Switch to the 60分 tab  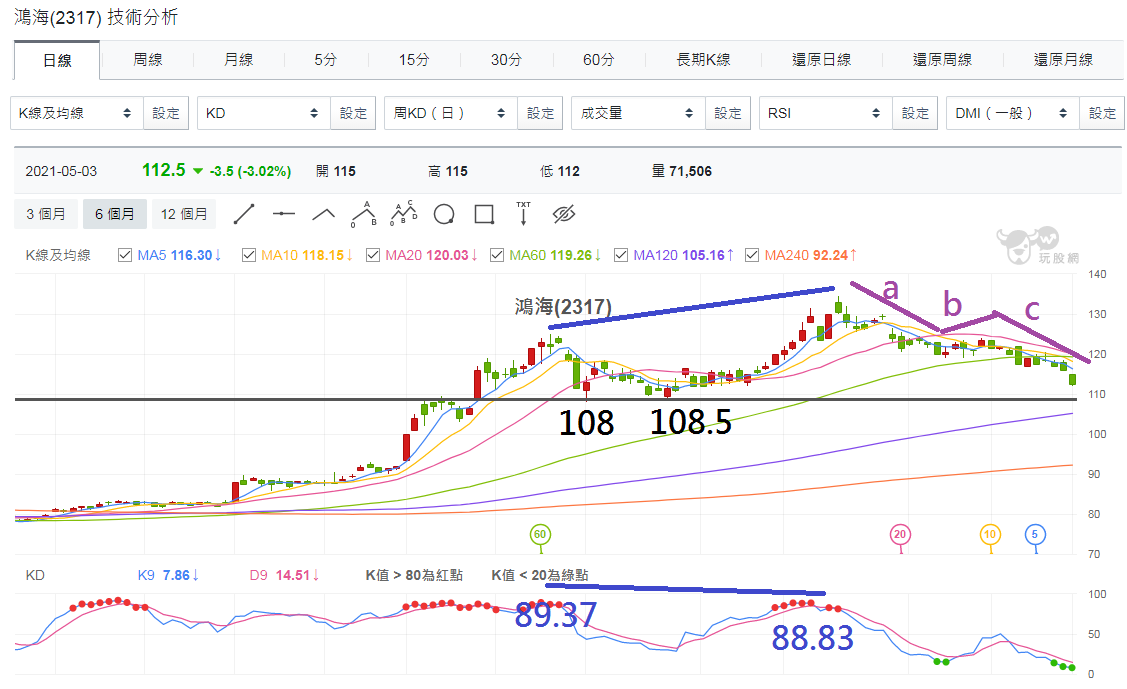[598, 60]
